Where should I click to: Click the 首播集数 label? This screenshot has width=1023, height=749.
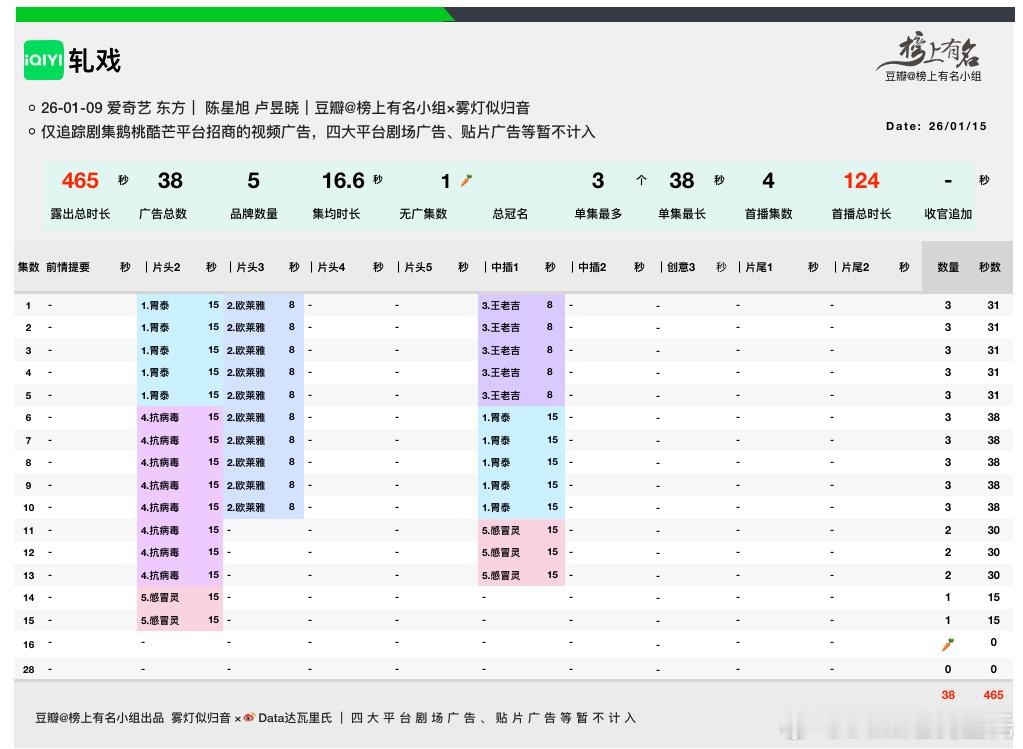click(769, 214)
